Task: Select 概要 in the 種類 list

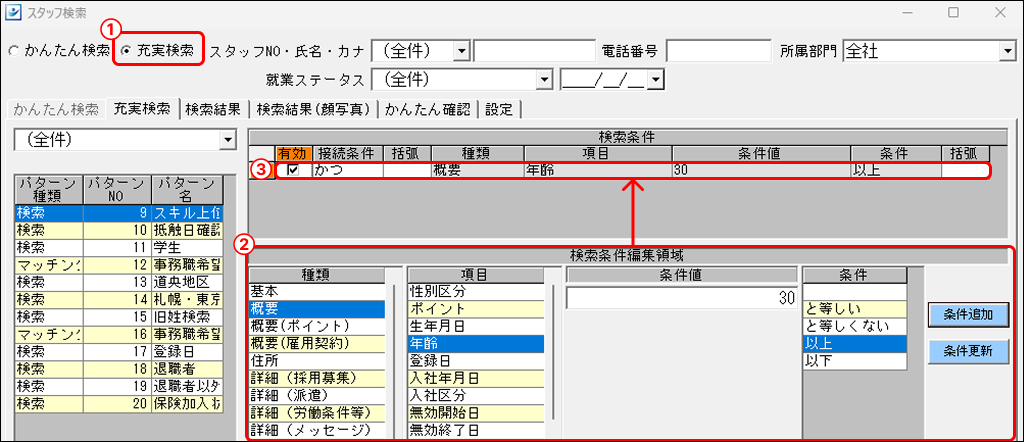Action: [x=317, y=308]
